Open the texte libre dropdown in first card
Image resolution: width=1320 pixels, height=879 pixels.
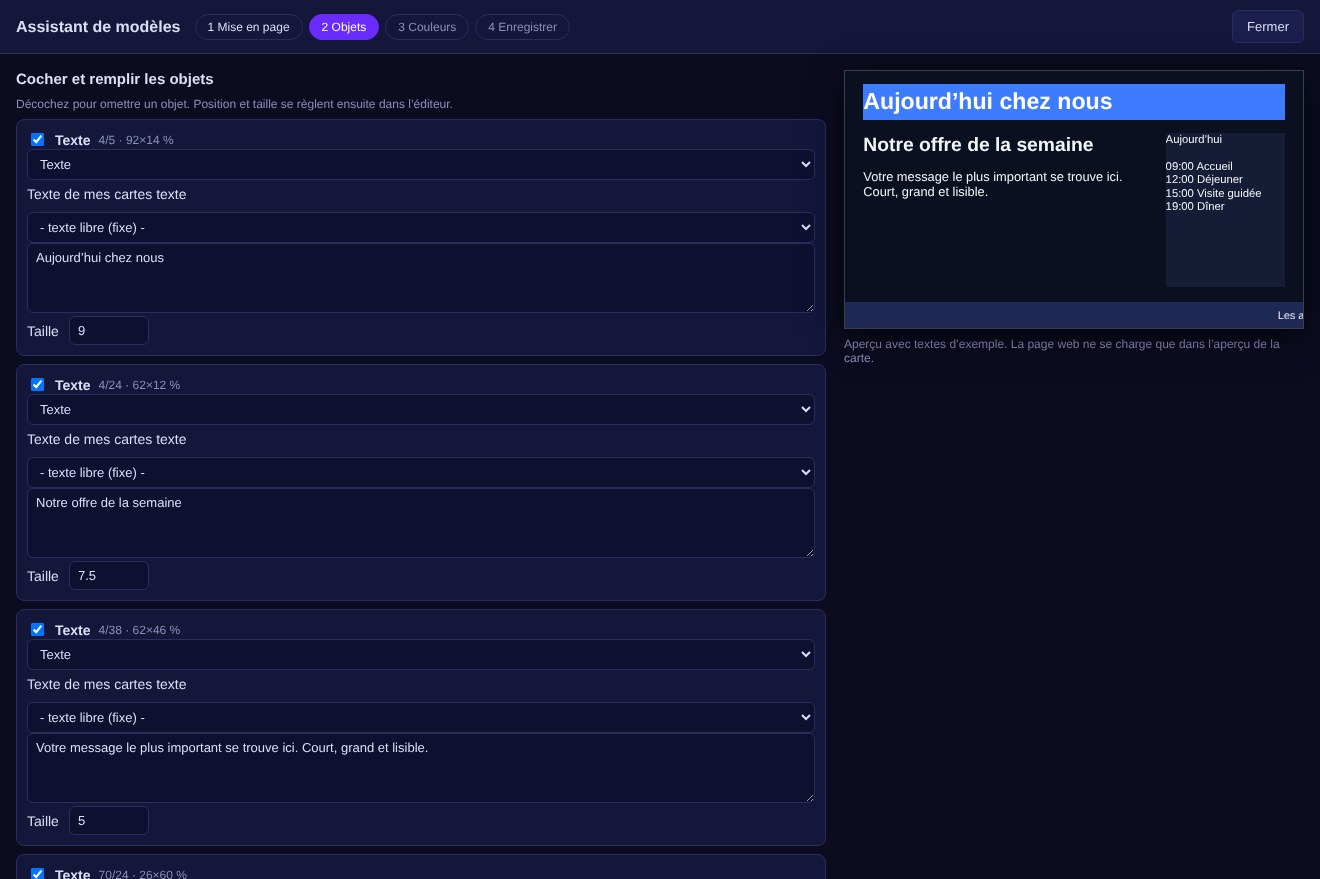pos(421,228)
